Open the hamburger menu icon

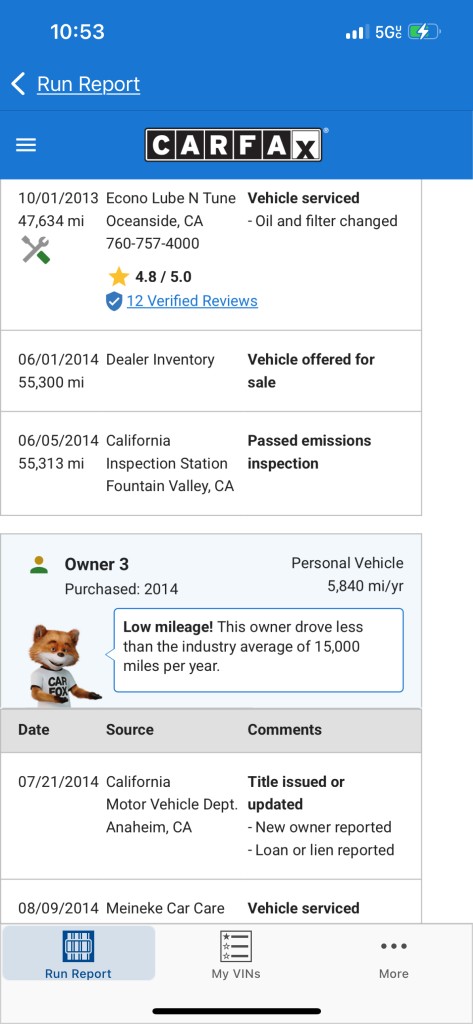25,145
